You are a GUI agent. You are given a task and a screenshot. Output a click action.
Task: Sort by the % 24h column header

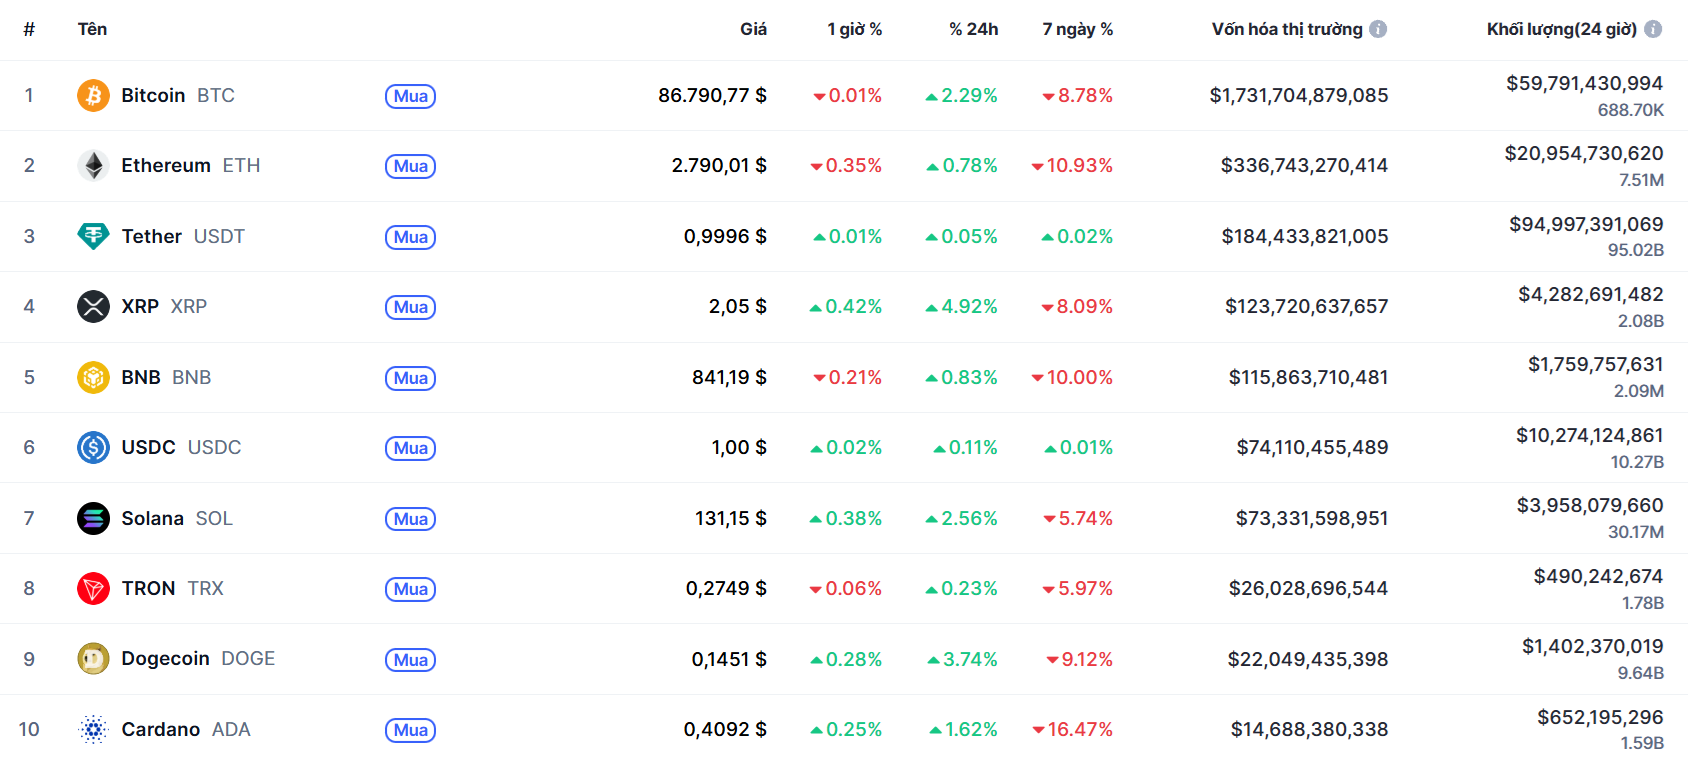coord(973,29)
